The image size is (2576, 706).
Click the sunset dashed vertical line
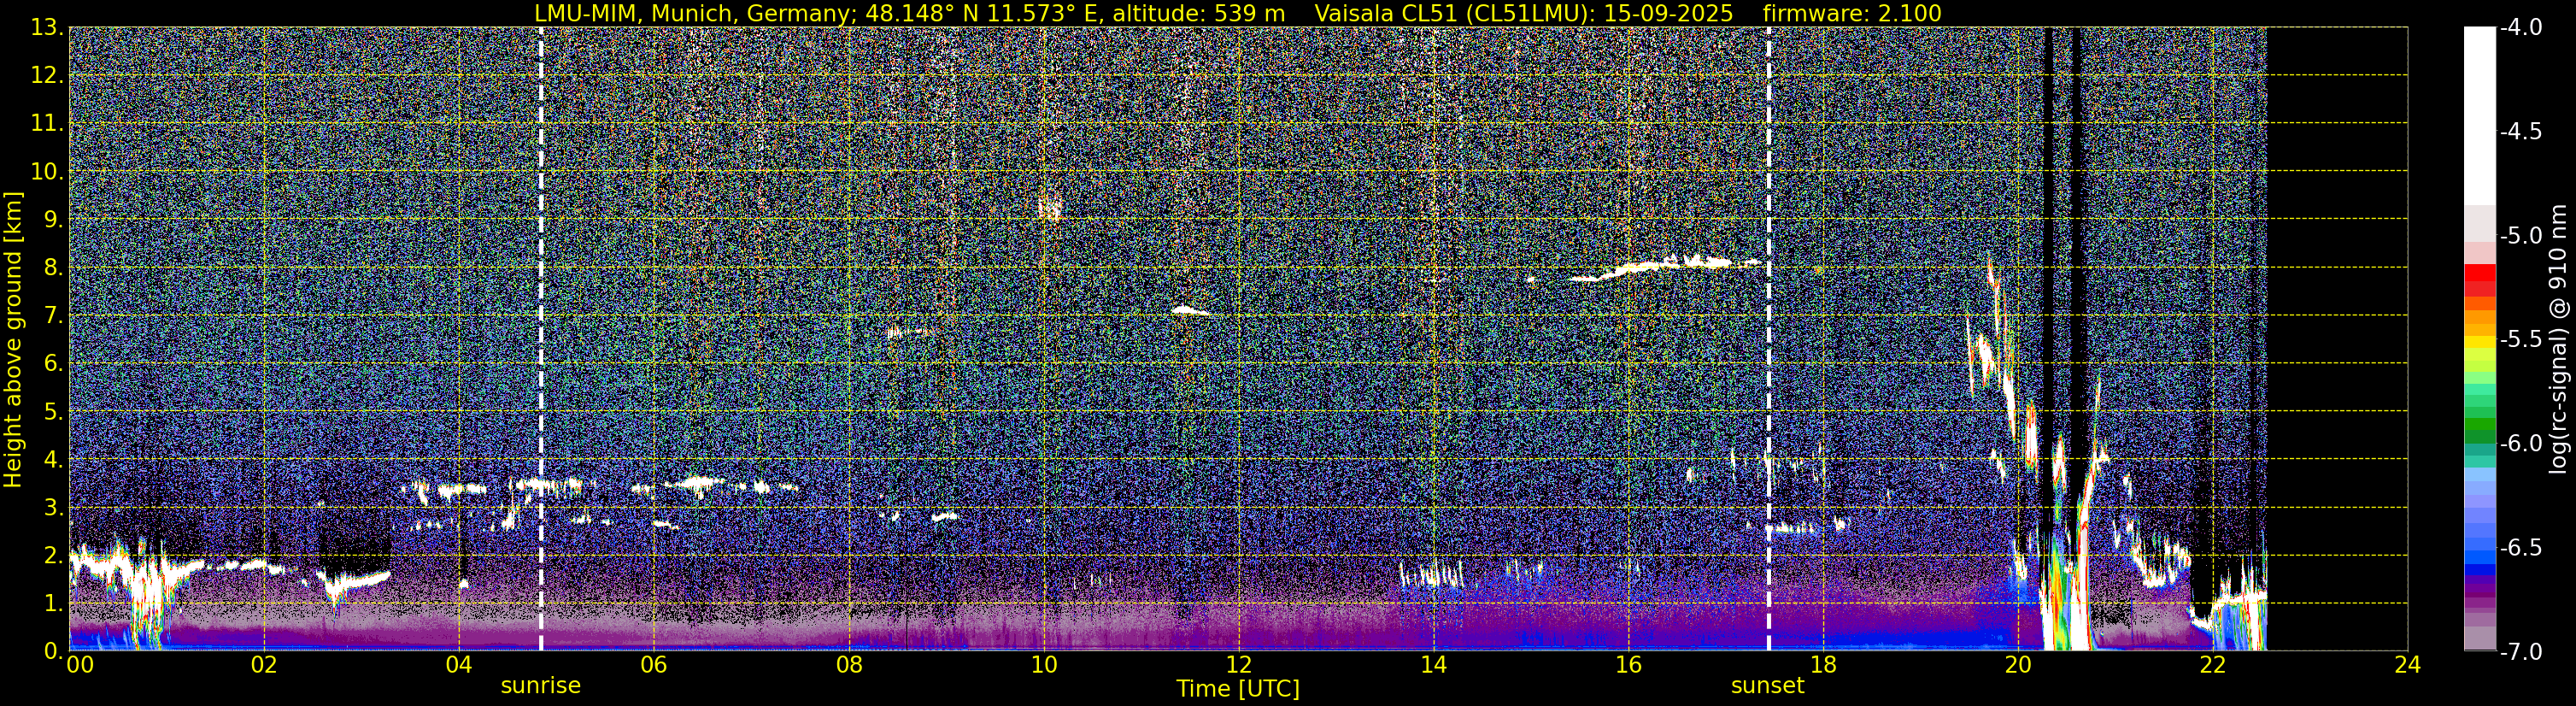(x=1768, y=338)
